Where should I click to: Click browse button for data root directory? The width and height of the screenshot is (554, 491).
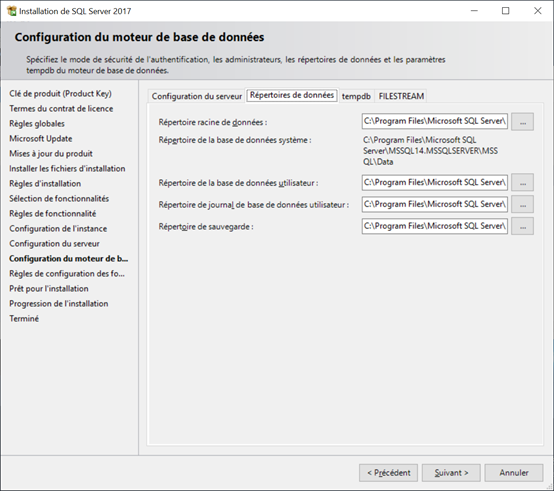(x=522, y=122)
